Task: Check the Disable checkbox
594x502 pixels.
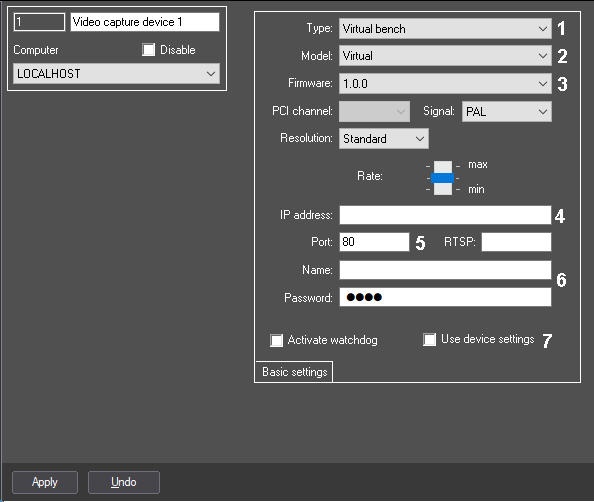Action: [148, 50]
